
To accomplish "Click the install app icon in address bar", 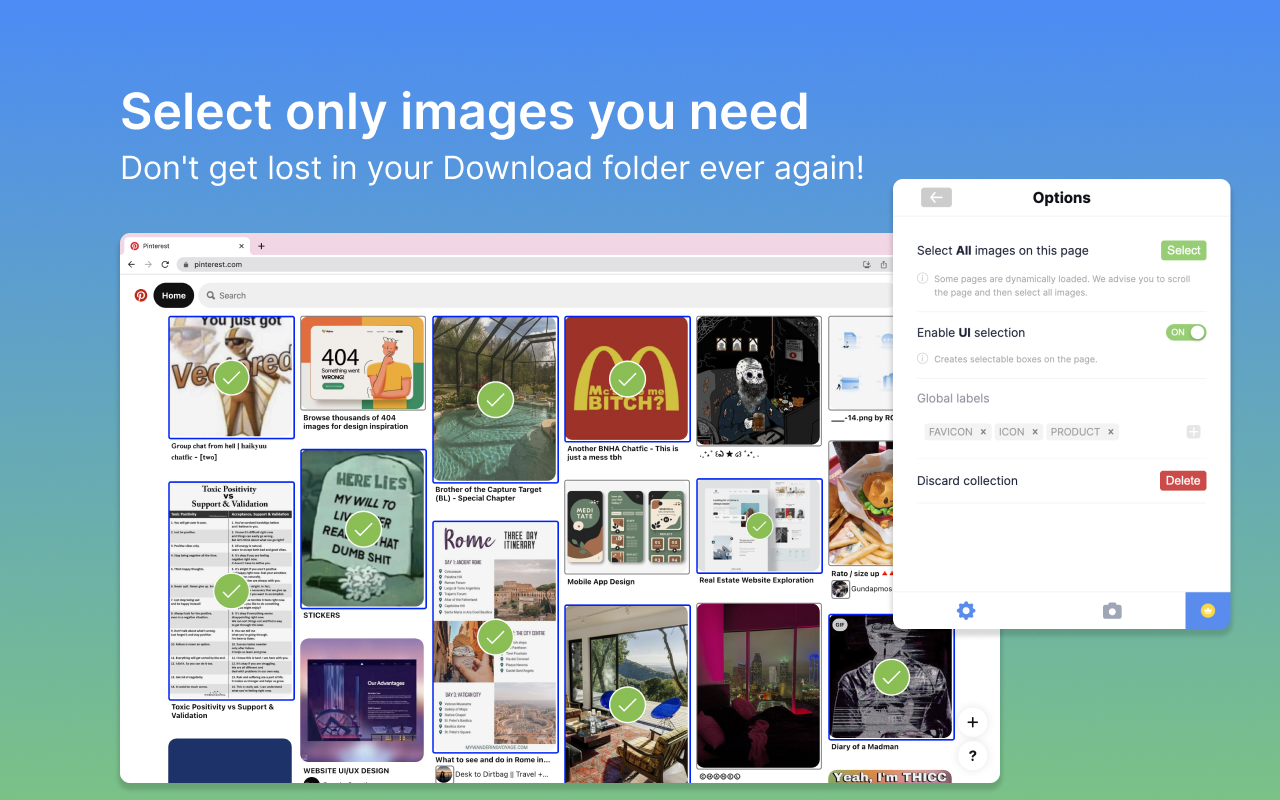I will click(866, 265).
